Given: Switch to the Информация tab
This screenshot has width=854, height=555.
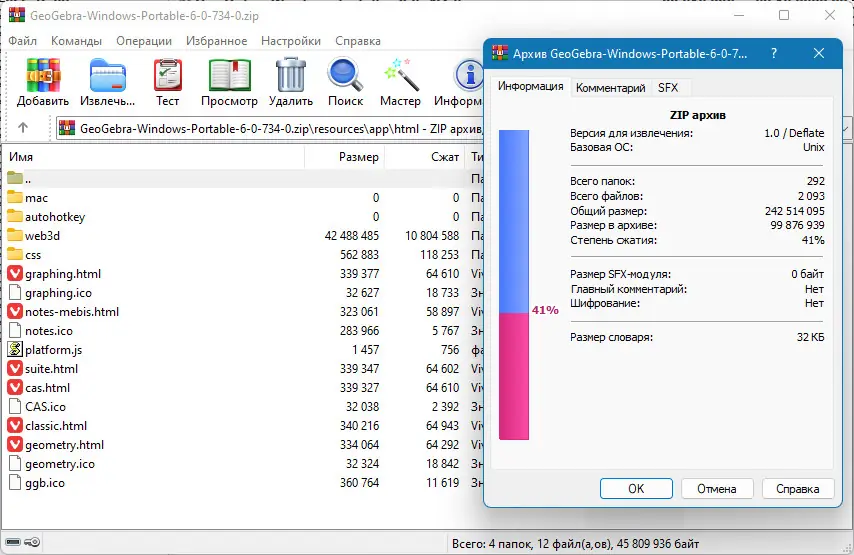Looking at the screenshot, I should [530, 87].
